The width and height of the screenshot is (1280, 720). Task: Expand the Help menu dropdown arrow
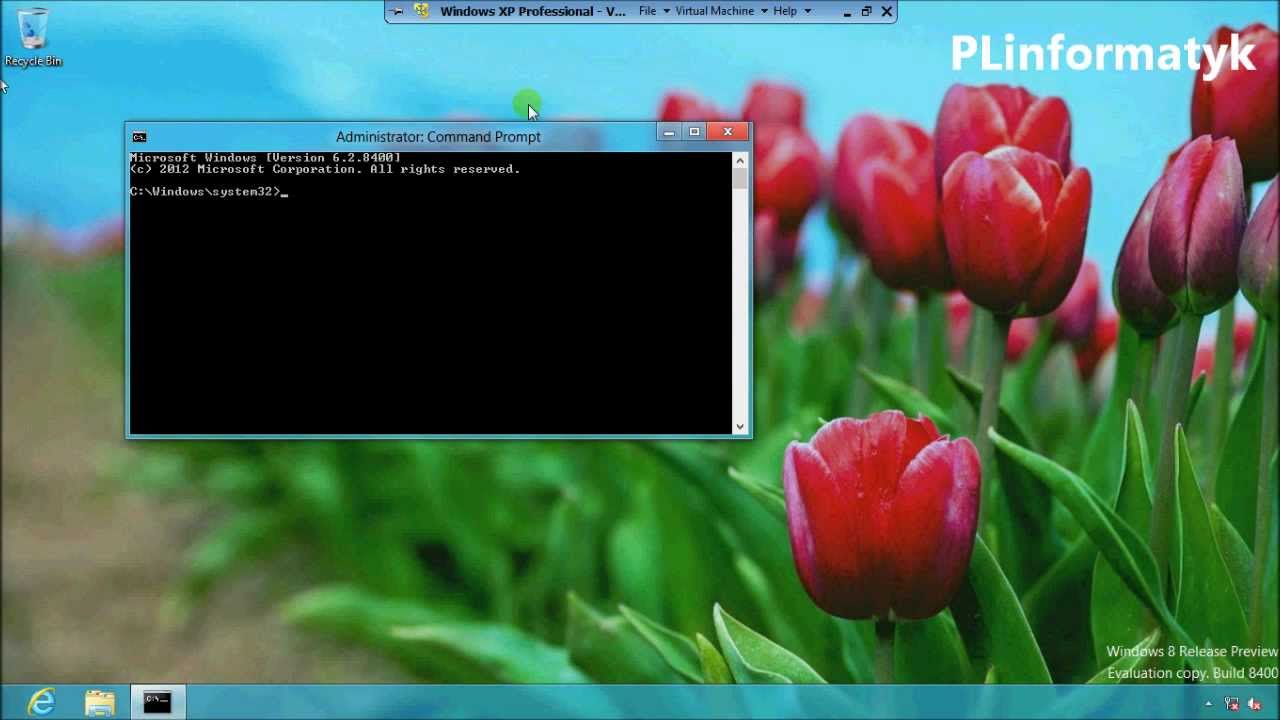coord(807,11)
